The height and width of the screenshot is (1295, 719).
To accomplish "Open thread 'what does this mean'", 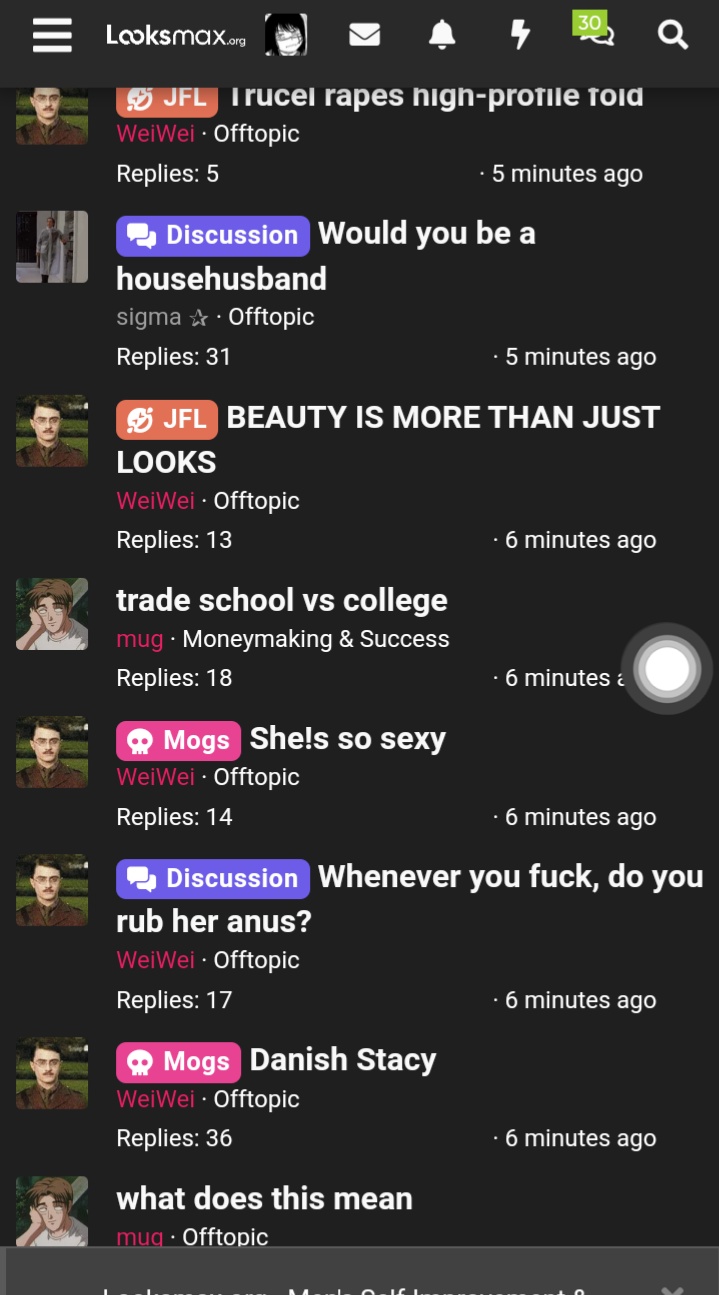I will coord(264,1198).
